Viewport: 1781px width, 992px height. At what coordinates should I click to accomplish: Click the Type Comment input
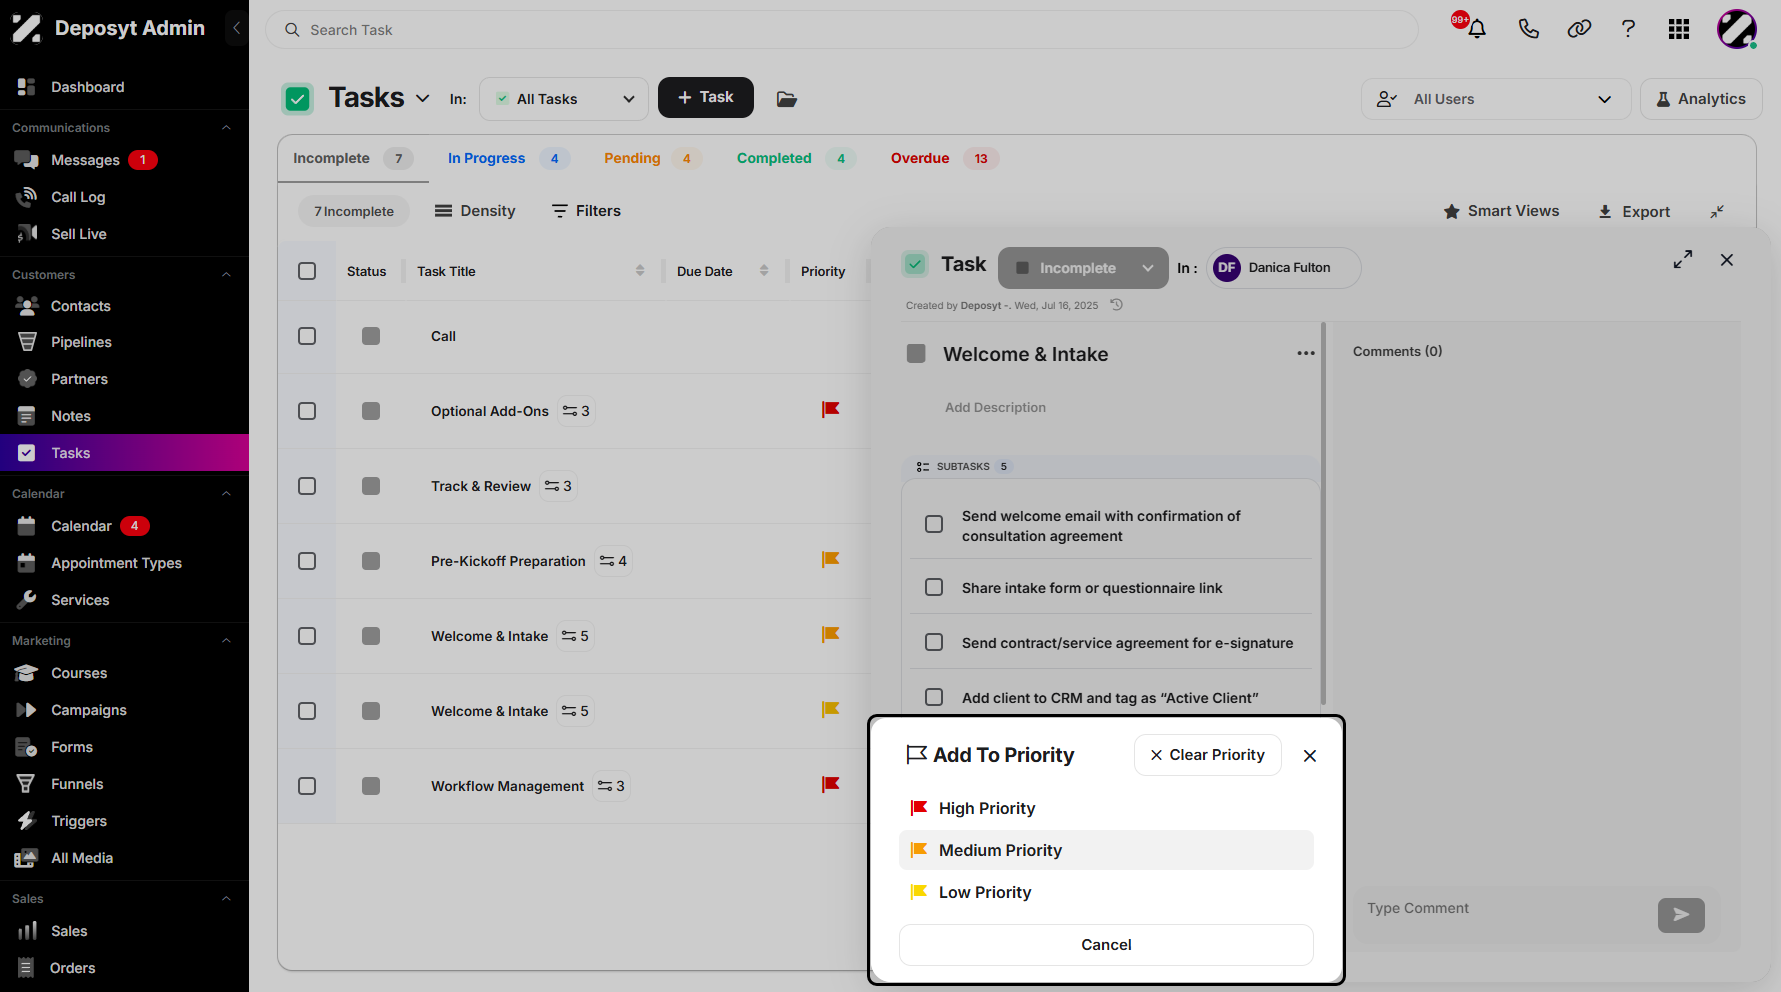[1505, 908]
